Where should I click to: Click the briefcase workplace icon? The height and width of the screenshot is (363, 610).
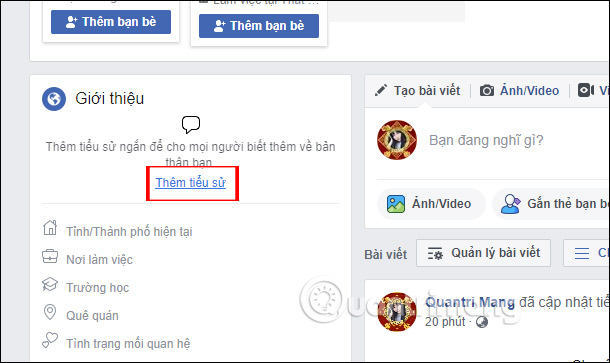pos(50,256)
